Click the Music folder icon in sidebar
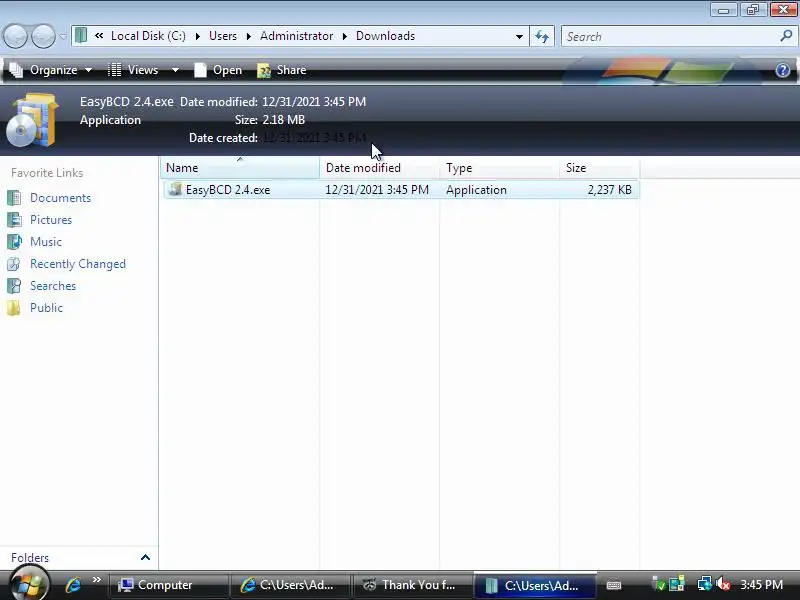The image size is (800, 600). [14, 241]
